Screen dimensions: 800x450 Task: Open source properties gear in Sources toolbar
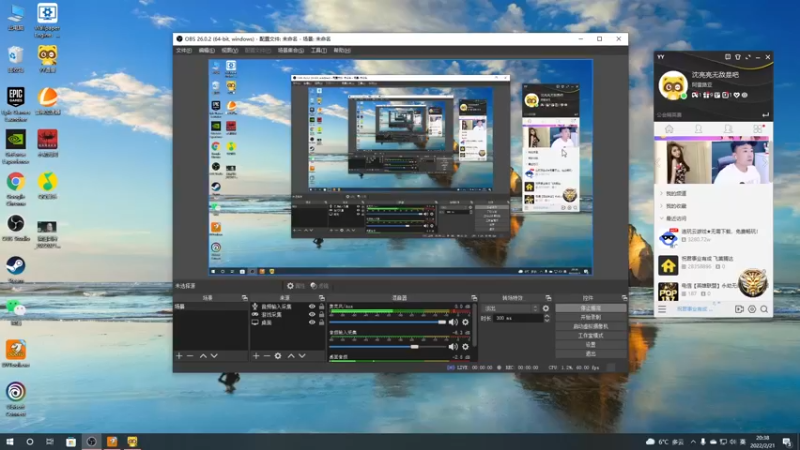pos(278,356)
